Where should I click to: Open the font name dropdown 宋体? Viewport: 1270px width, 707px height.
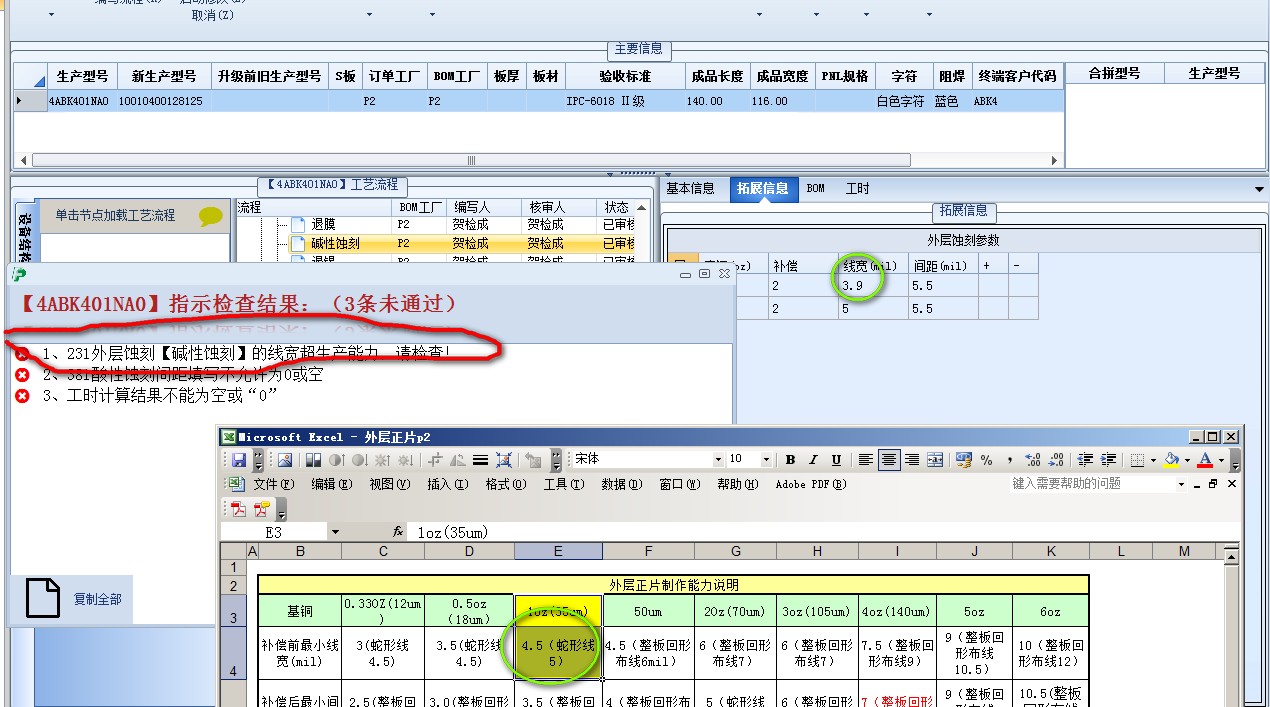click(718, 460)
